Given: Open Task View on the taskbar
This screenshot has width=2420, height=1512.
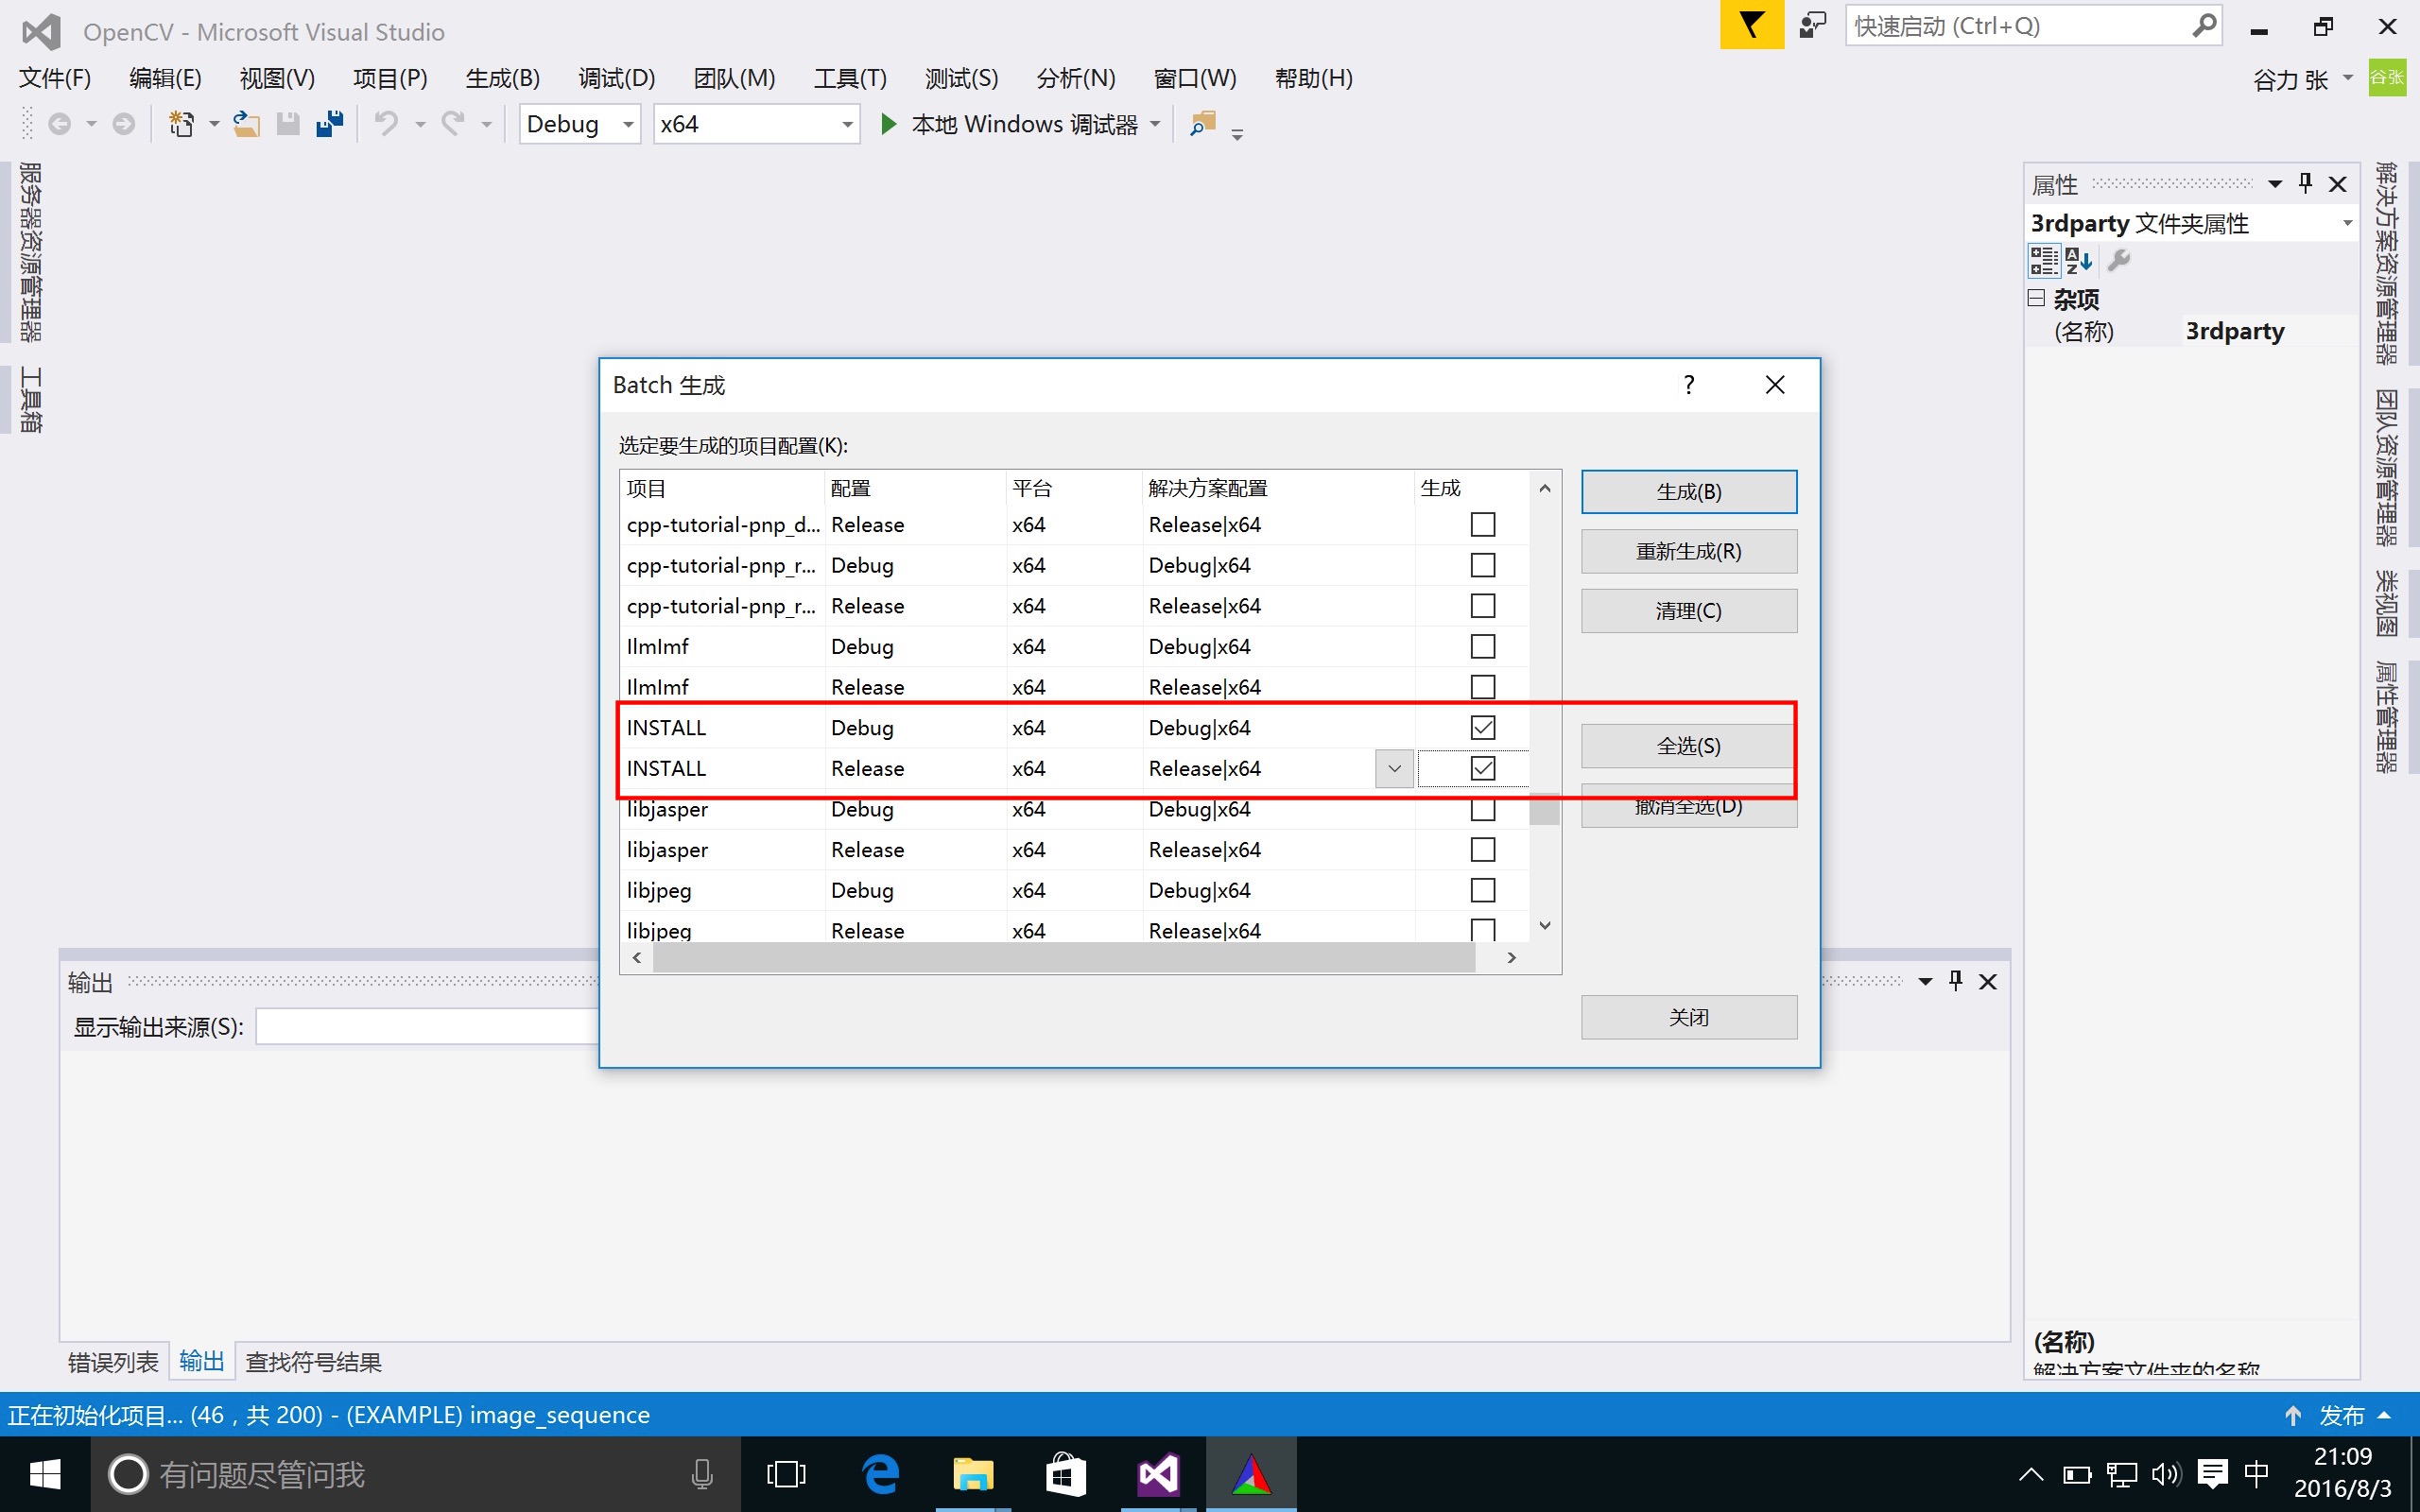Looking at the screenshot, I should point(786,1474).
